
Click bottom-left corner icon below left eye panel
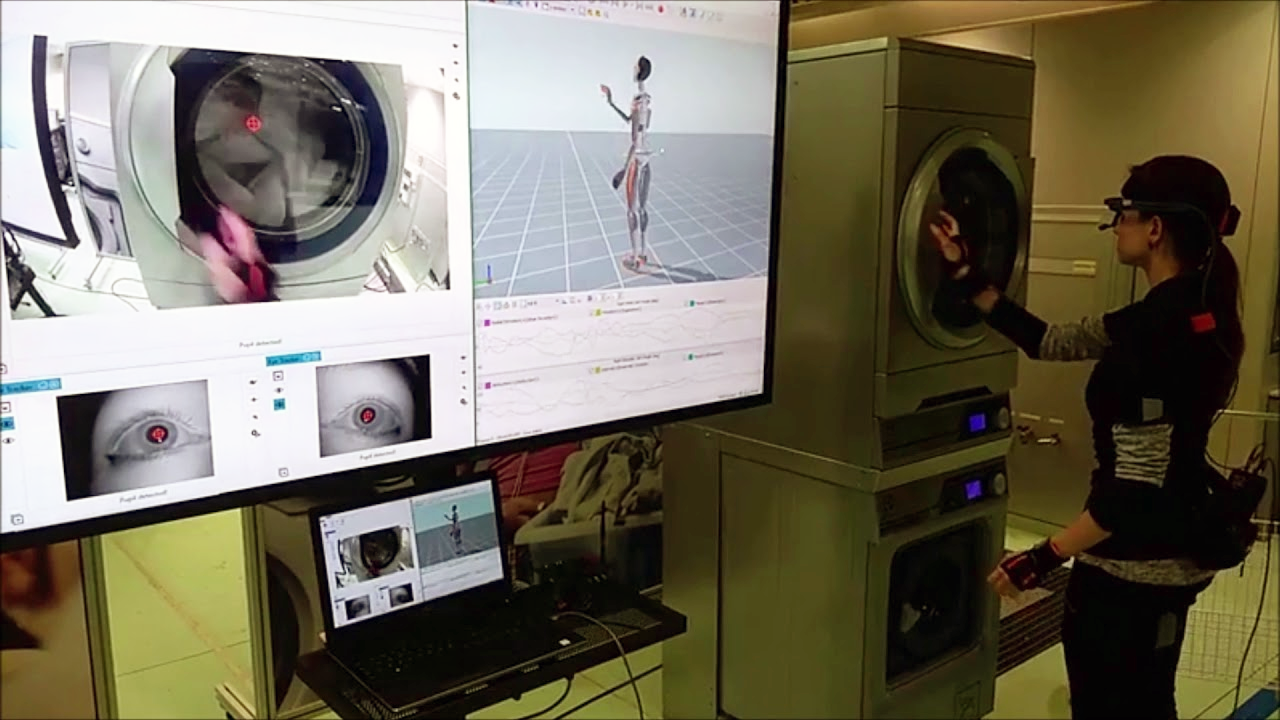[17, 519]
